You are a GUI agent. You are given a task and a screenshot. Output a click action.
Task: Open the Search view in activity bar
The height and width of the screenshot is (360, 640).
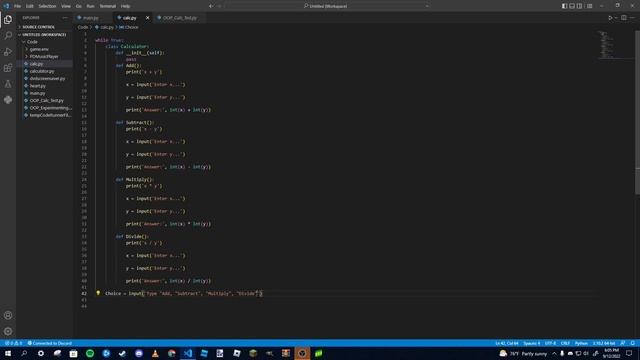8,36
